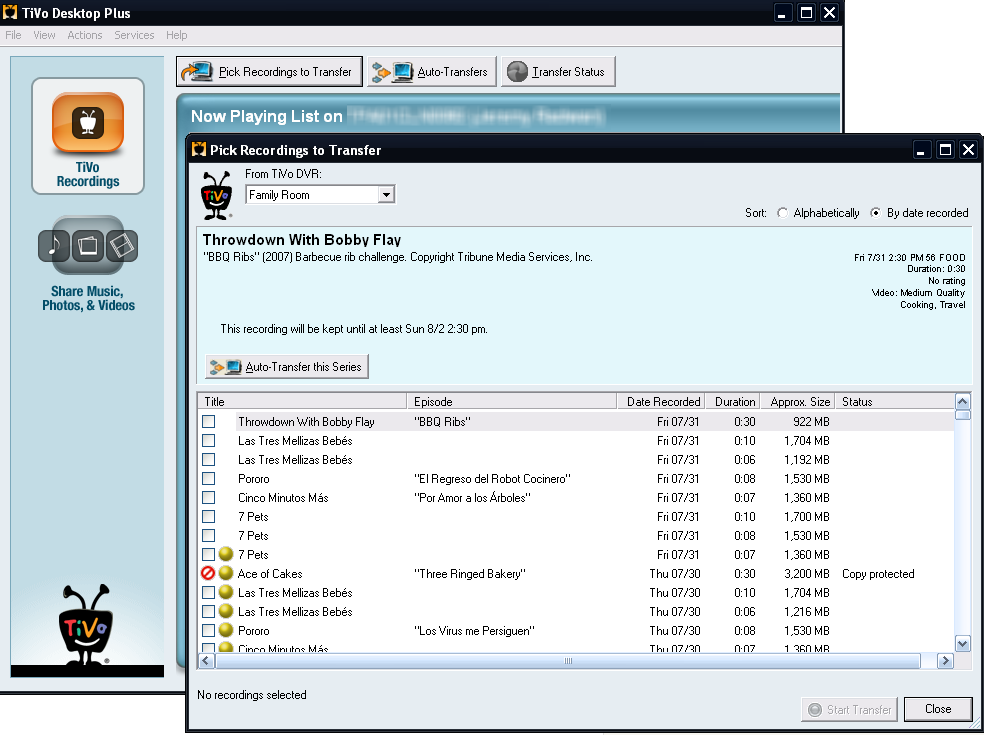This screenshot has width=987, height=735.
Task: Close the TiVo Desktop Plus main window
Action: (x=830, y=13)
